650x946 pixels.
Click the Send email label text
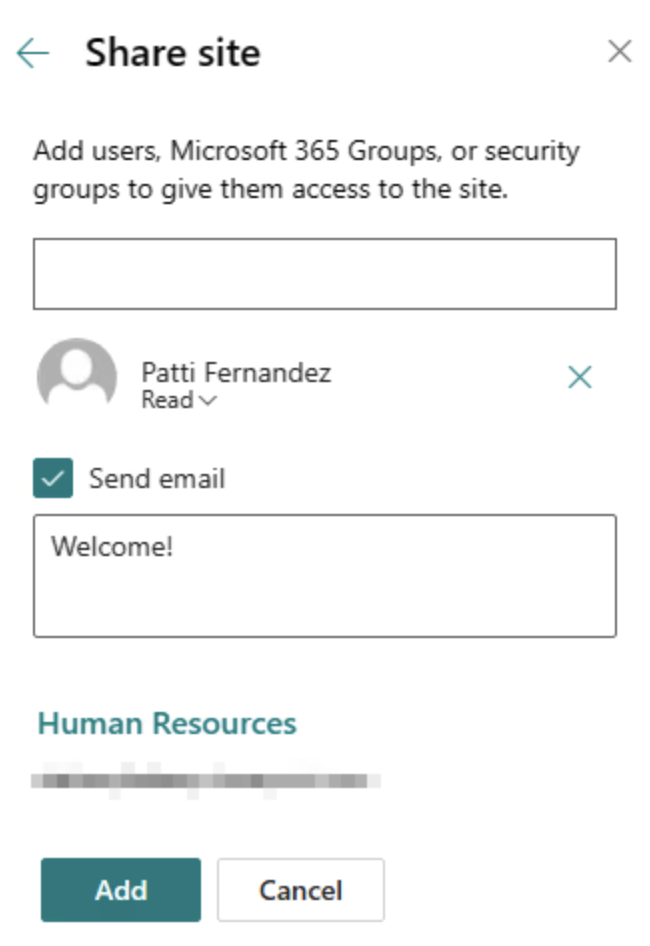tap(157, 479)
